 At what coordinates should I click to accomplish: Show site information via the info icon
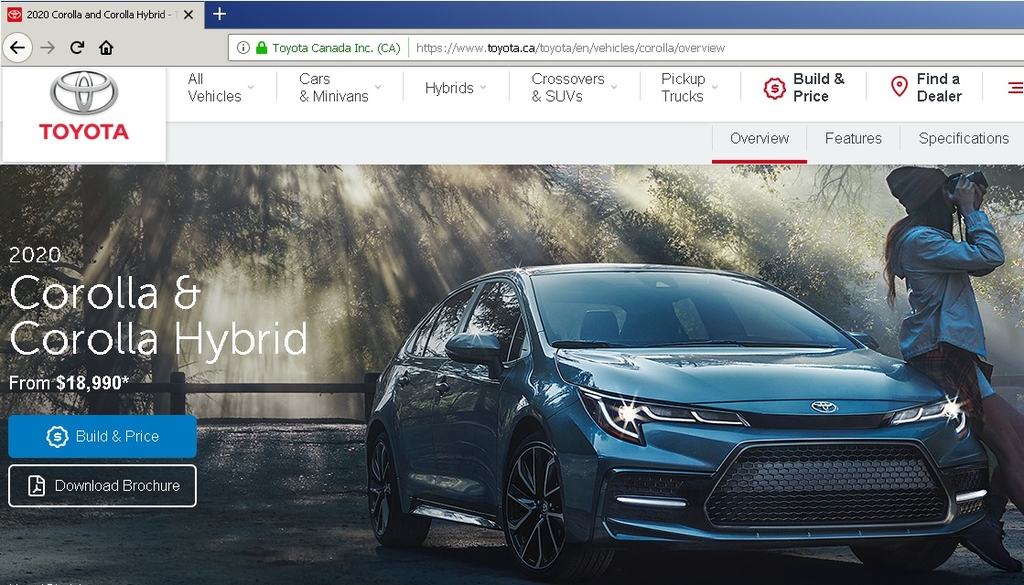243,48
